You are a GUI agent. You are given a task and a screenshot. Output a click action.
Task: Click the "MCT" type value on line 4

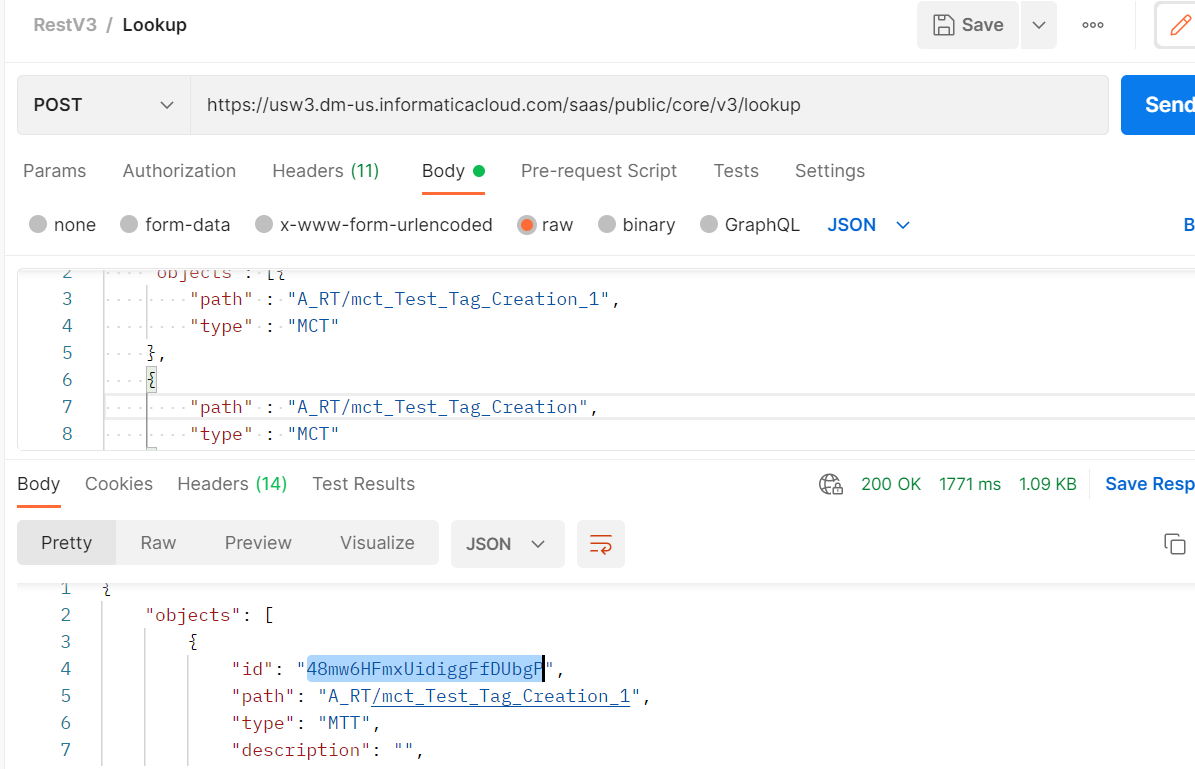(x=312, y=326)
